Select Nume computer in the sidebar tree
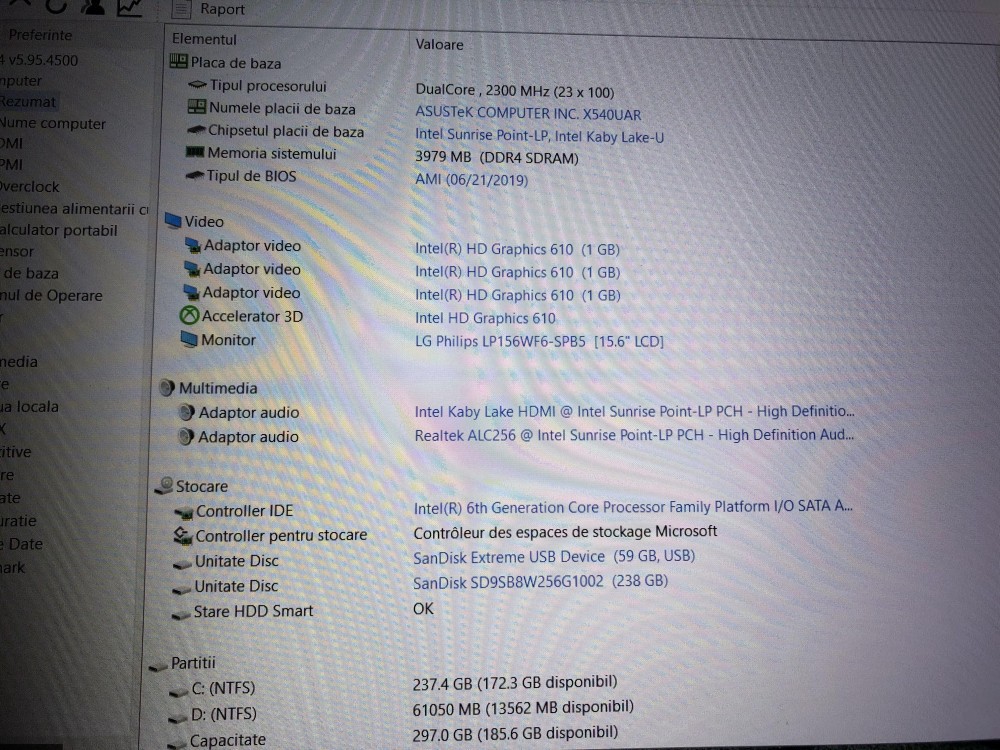 pyautogui.click(x=53, y=123)
